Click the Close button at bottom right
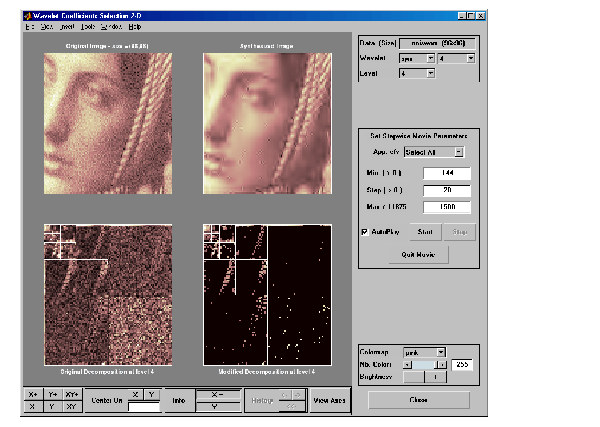 point(419,400)
